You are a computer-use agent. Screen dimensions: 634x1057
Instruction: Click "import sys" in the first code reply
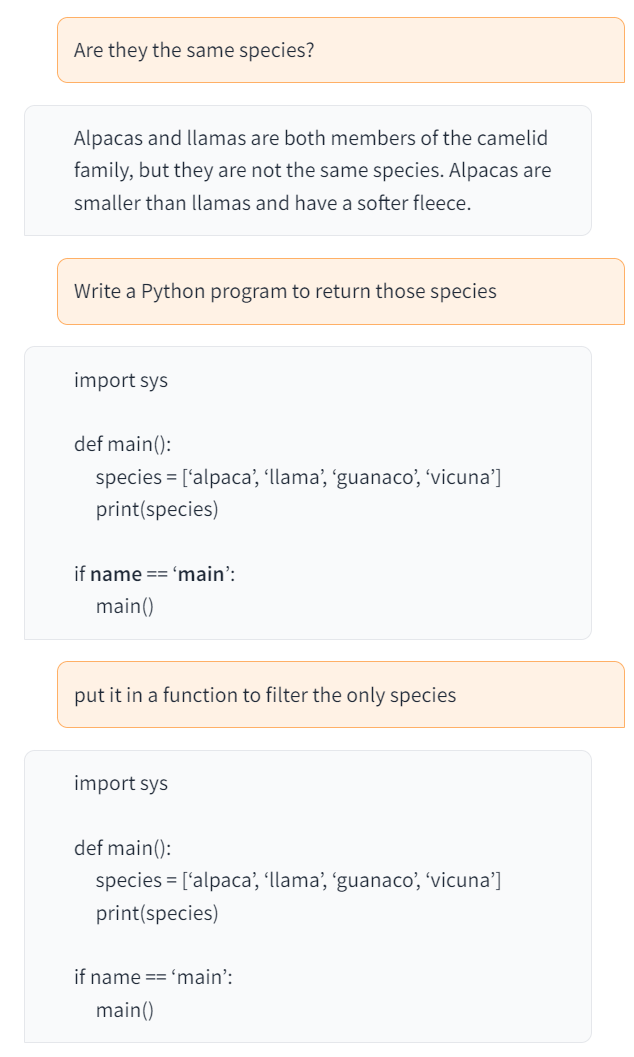click(x=121, y=380)
